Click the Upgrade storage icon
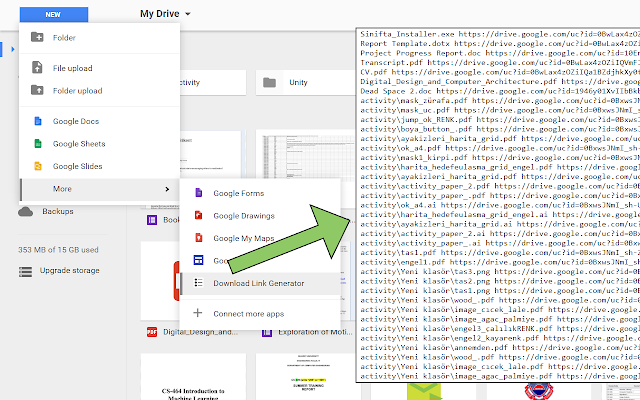Image resolution: width=640 pixels, height=400 pixels. tap(25, 271)
